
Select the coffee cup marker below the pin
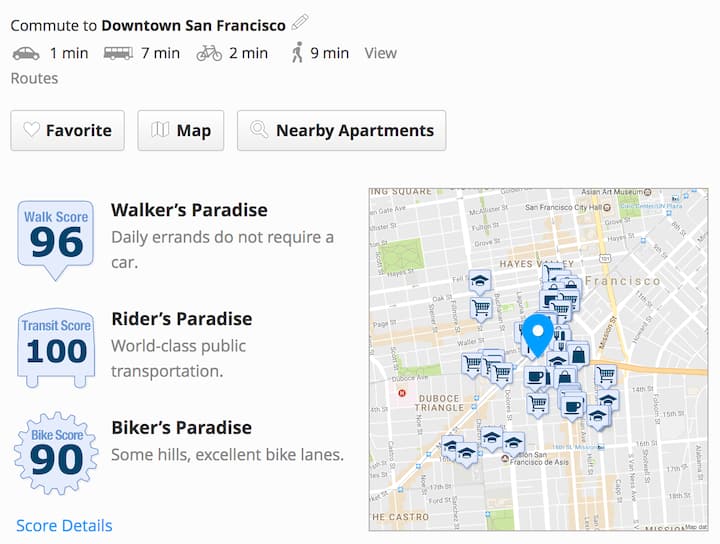point(535,378)
